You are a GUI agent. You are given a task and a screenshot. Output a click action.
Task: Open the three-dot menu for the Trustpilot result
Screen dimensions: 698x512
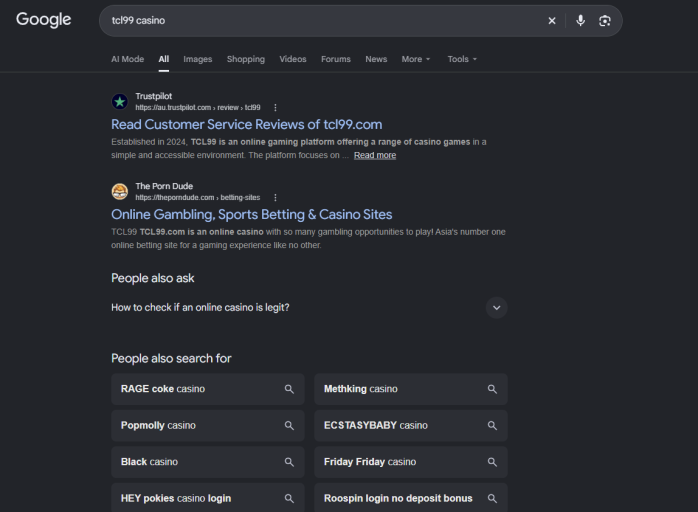[275, 108]
